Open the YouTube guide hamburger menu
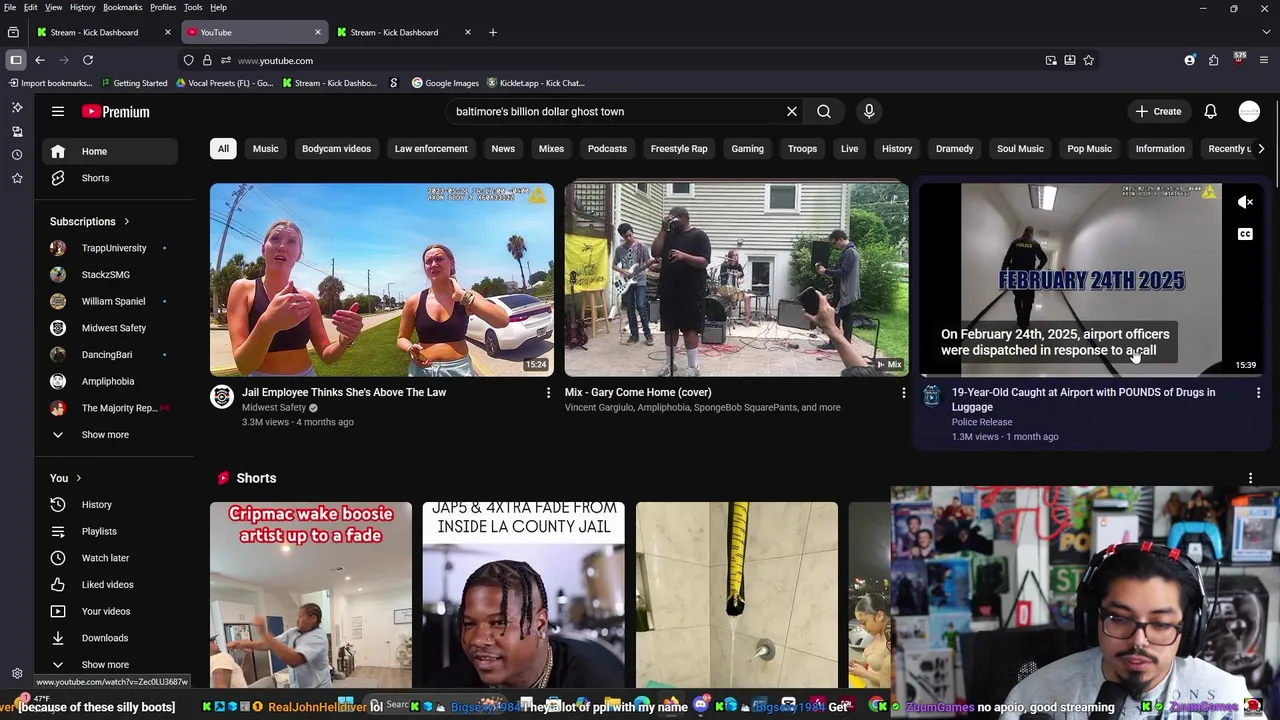The height and width of the screenshot is (720, 1280). pyautogui.click(x=58, y=111)
